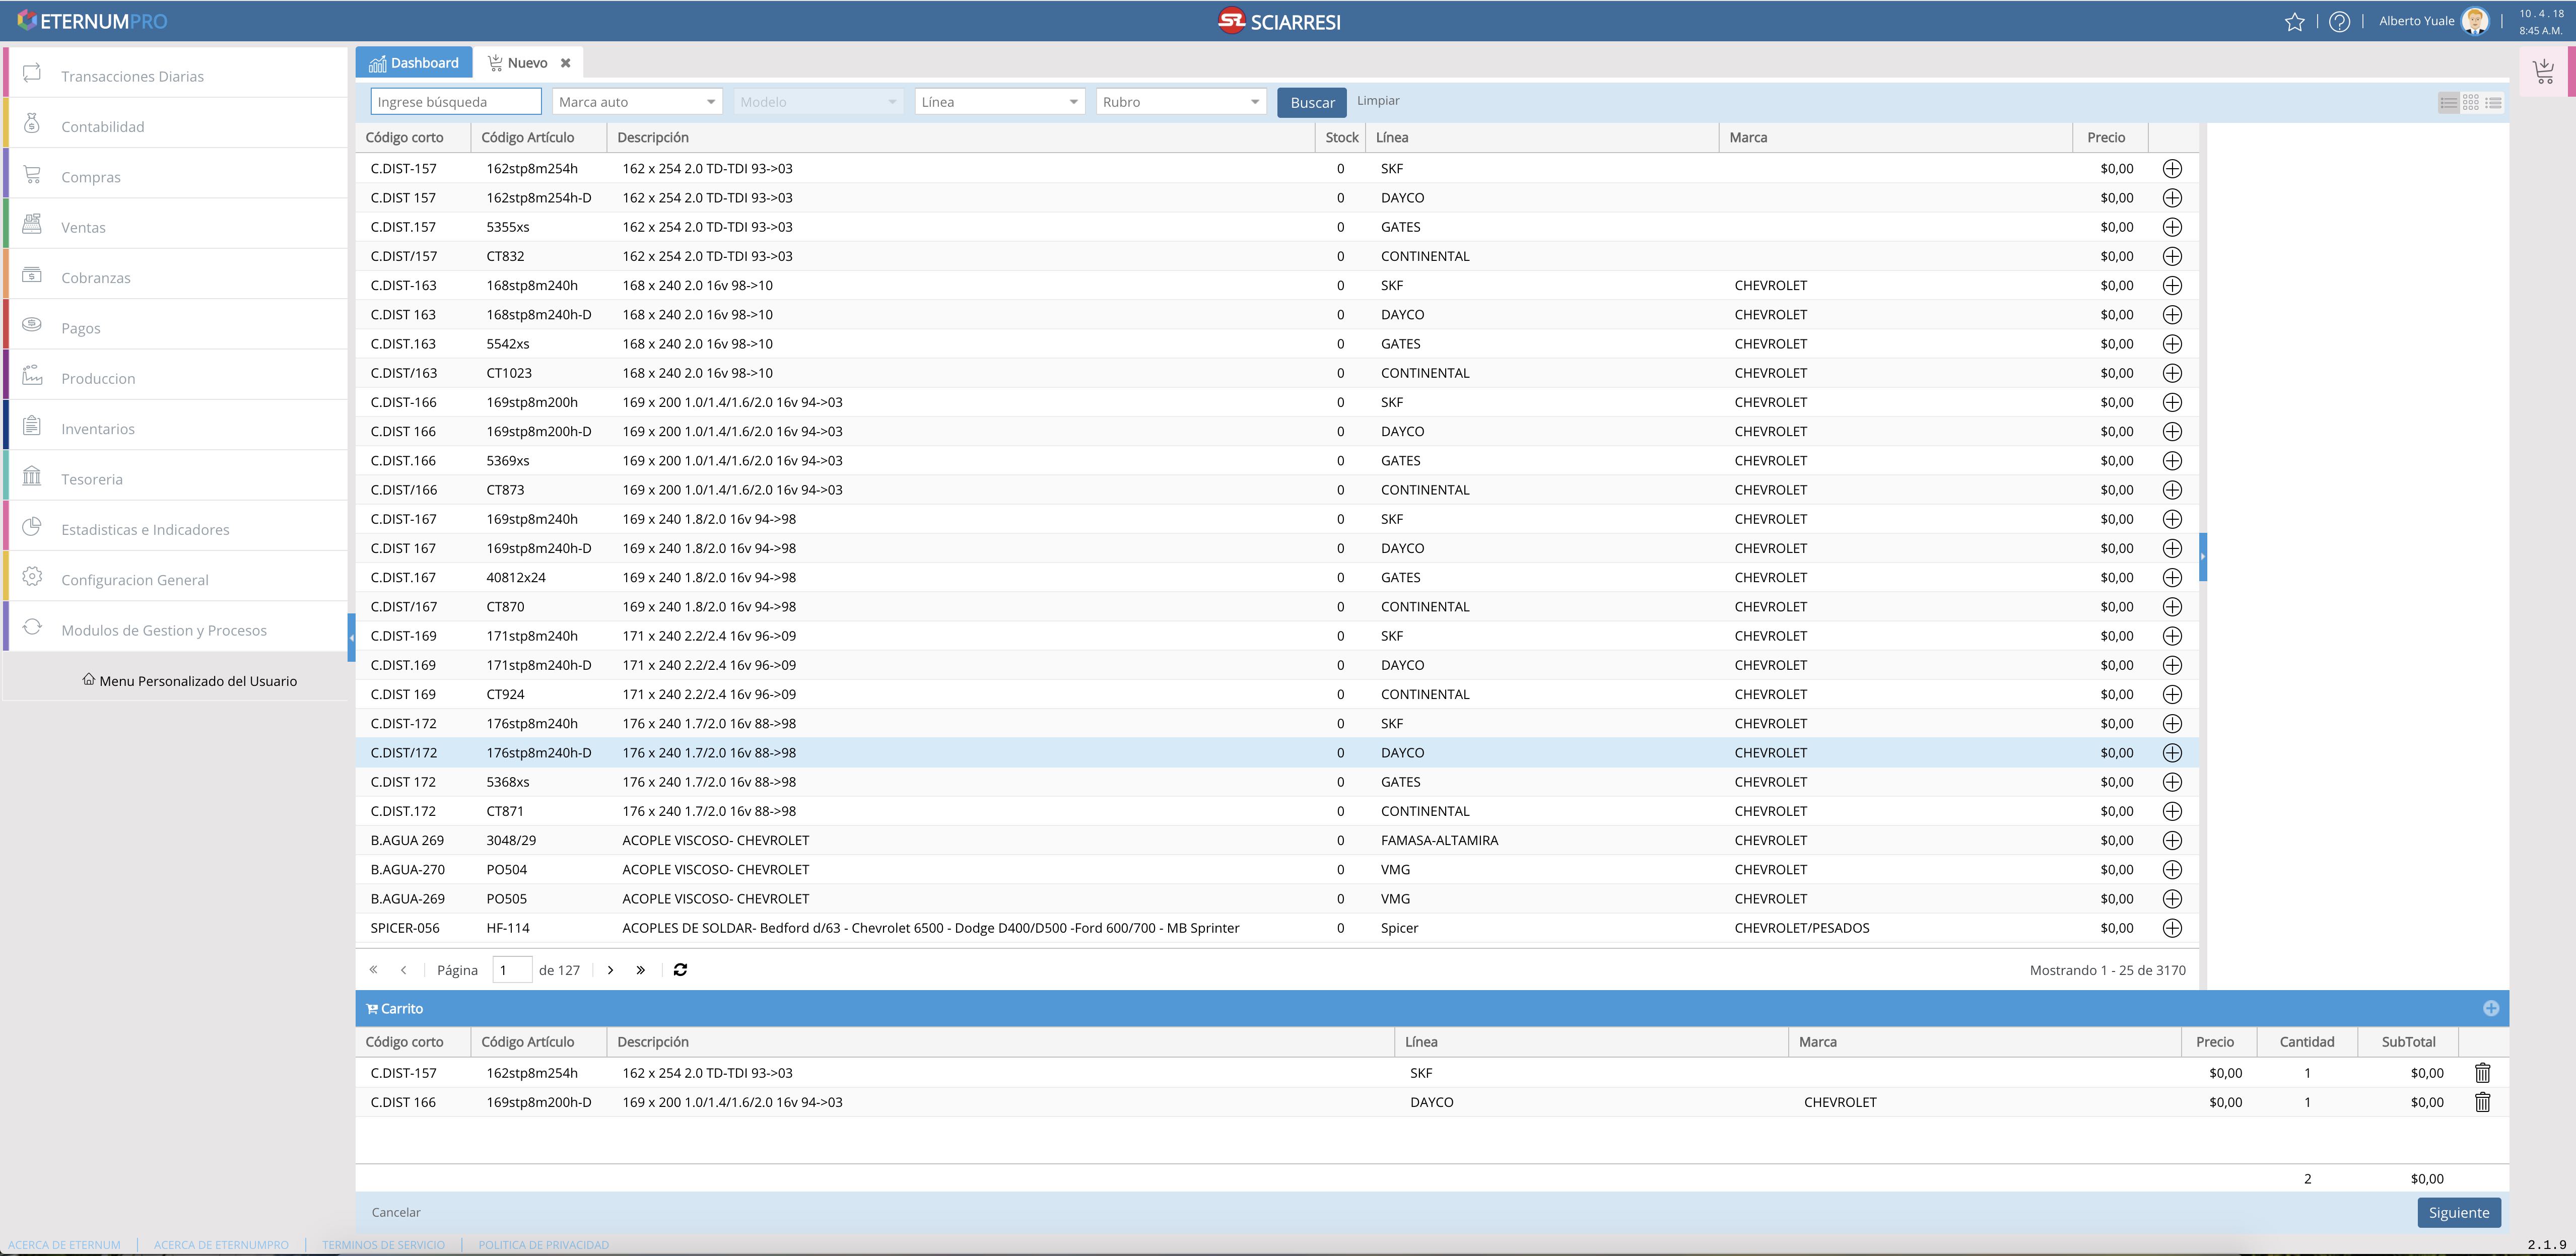Delete cart item C.DIST 166 with trash icon

tap(2482, 1102)
